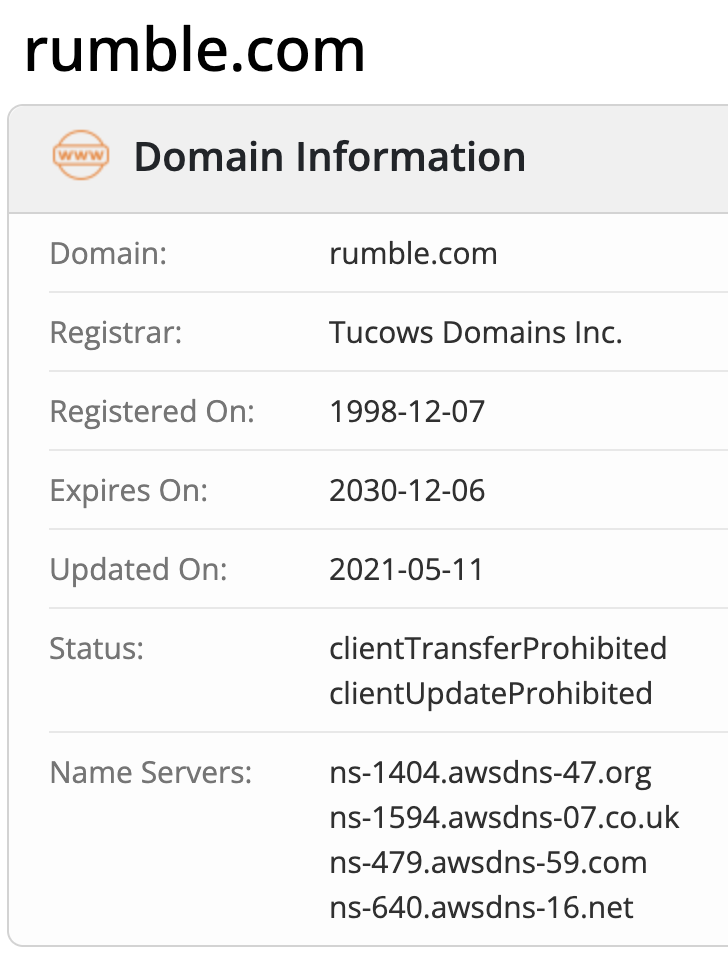Viewport: 728px width, 966px height.
Task: Click name server ns-640.awsdns-16.net
Action: coord(482,907)
